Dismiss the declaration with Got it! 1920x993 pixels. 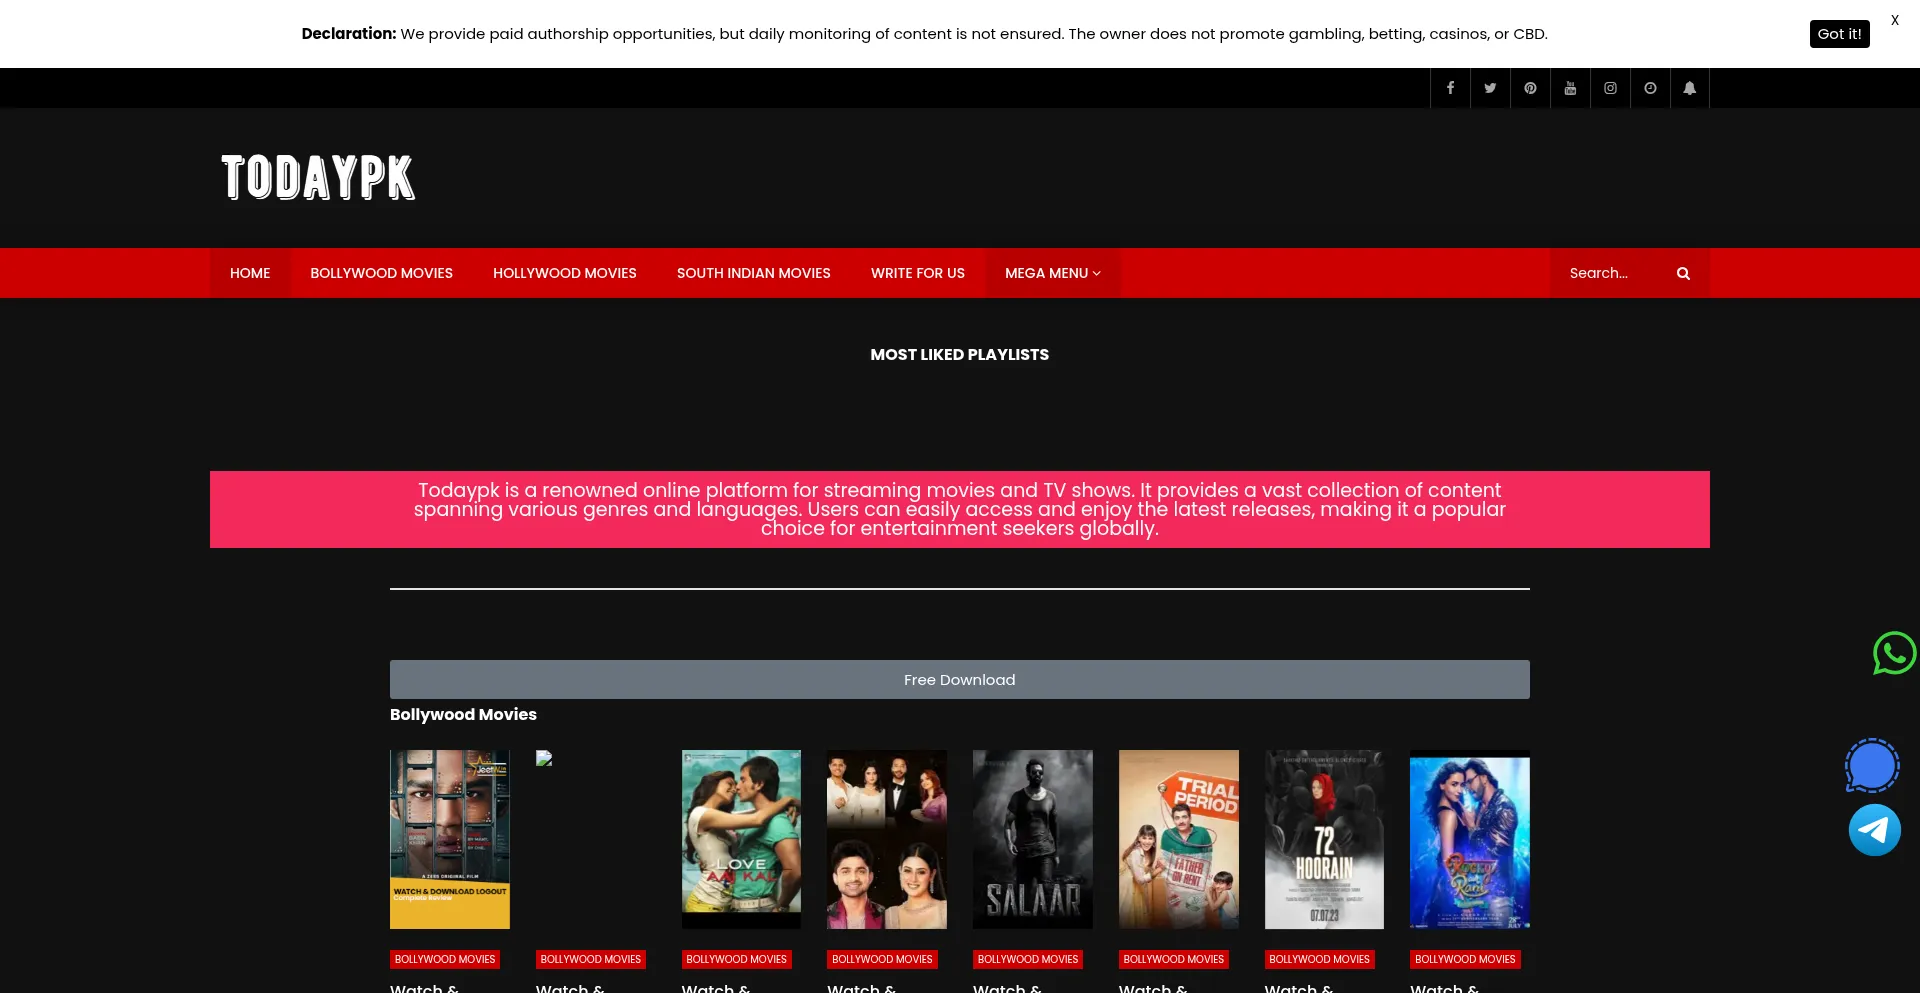(x=1839, y=34)
